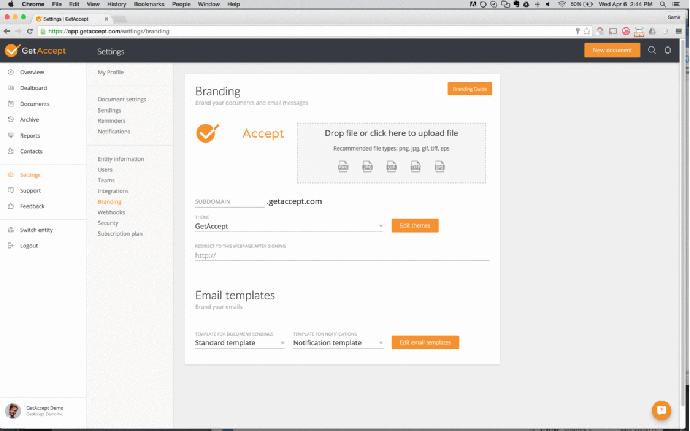Viewport: 690px width, 431px height.
Task: Click the Branding Guide button
Action: point(470,88)
